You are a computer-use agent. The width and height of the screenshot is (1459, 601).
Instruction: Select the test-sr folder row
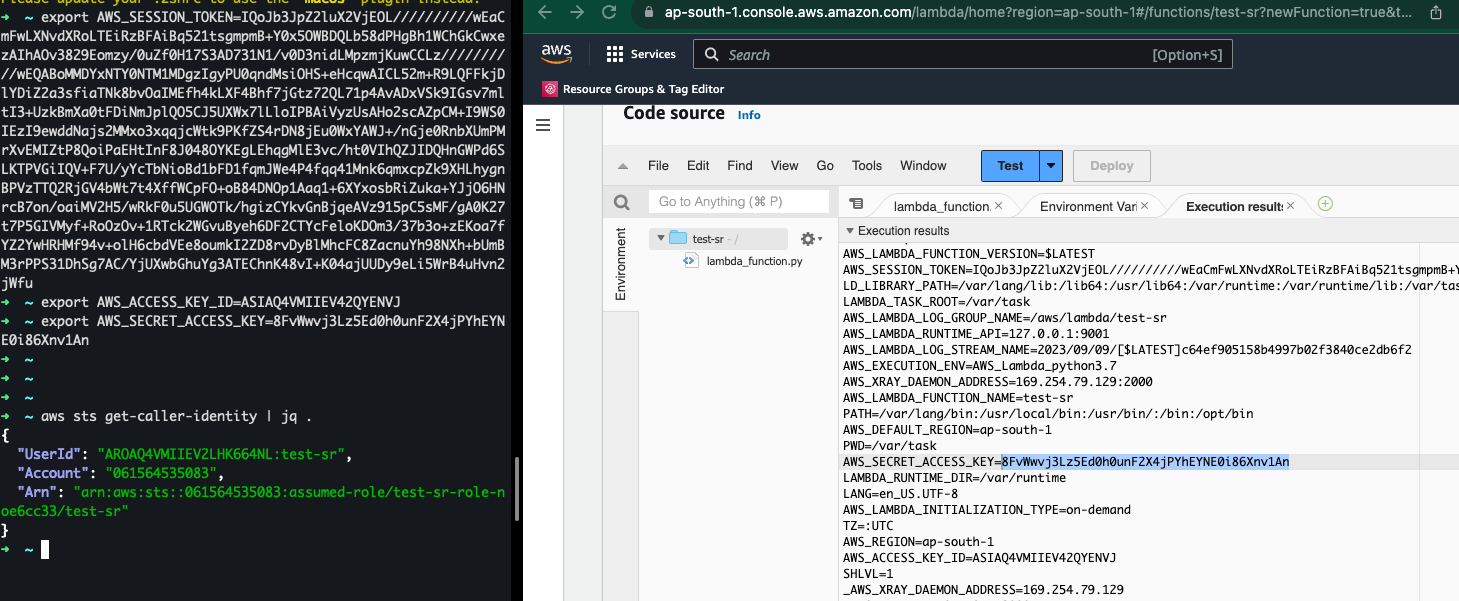click(x=720, y=239)
